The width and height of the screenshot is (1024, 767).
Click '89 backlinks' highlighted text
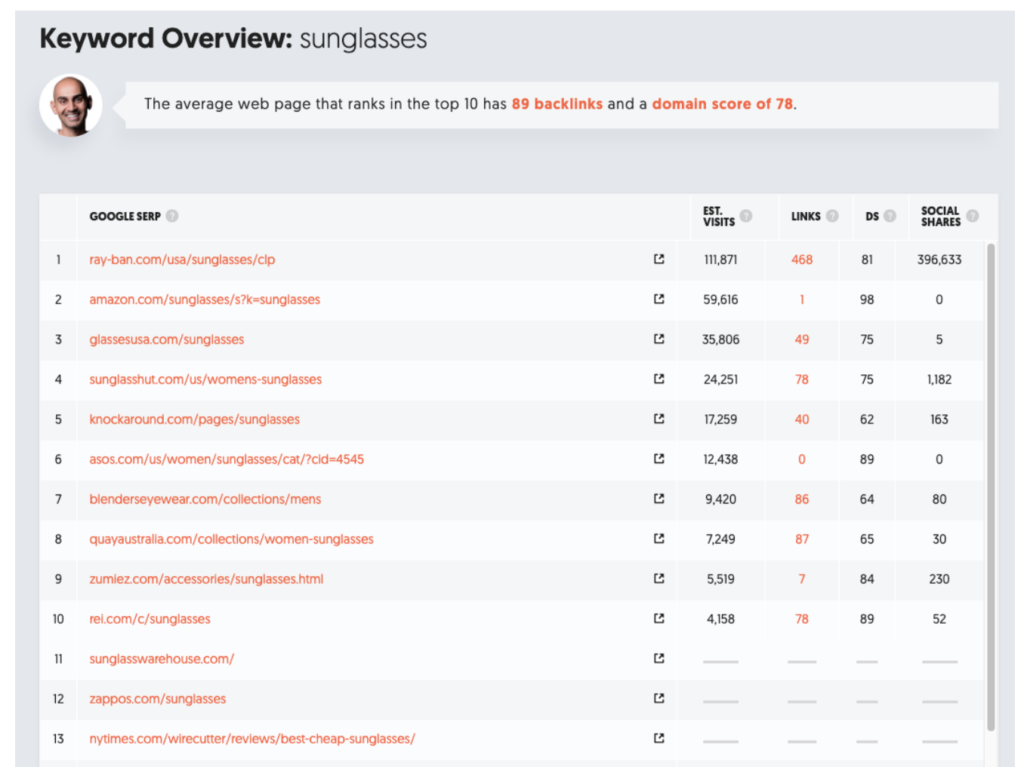tap(557, 104)
